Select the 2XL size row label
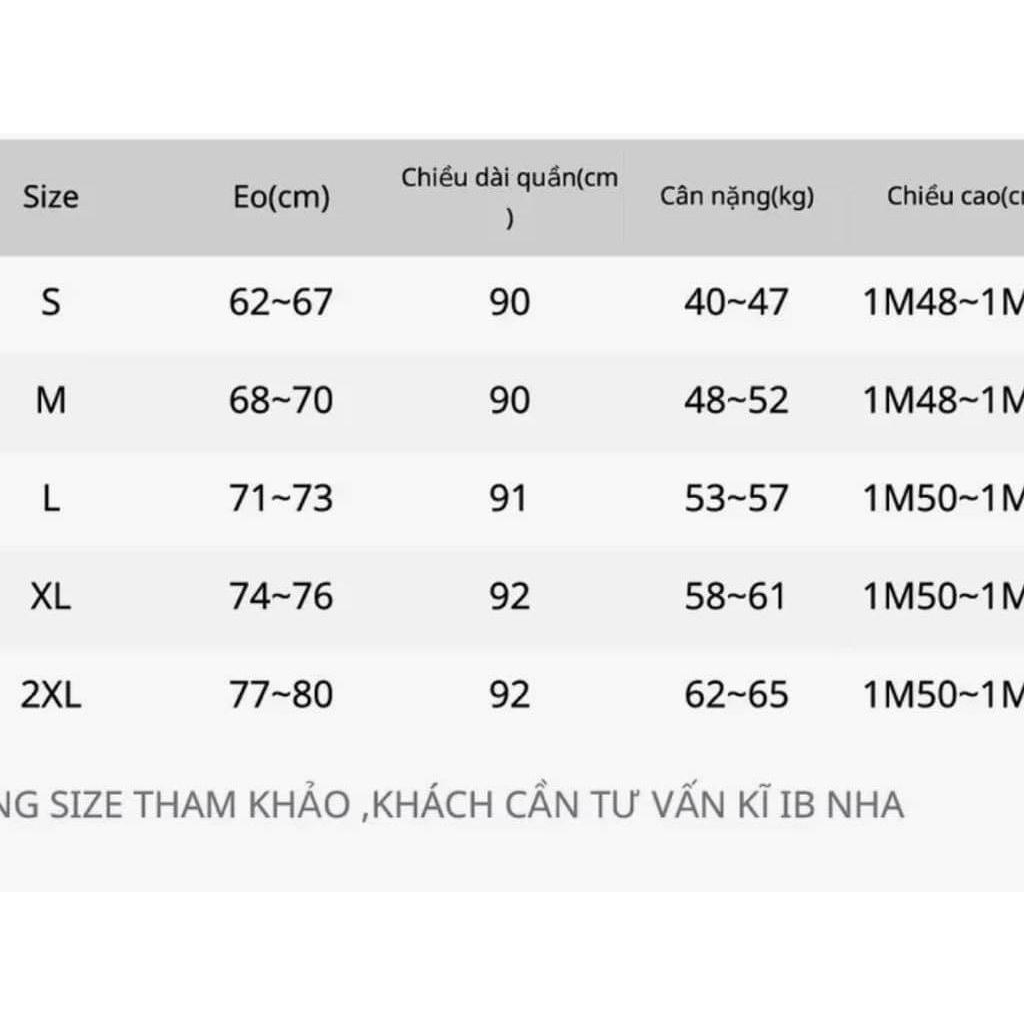 [51, 695]
